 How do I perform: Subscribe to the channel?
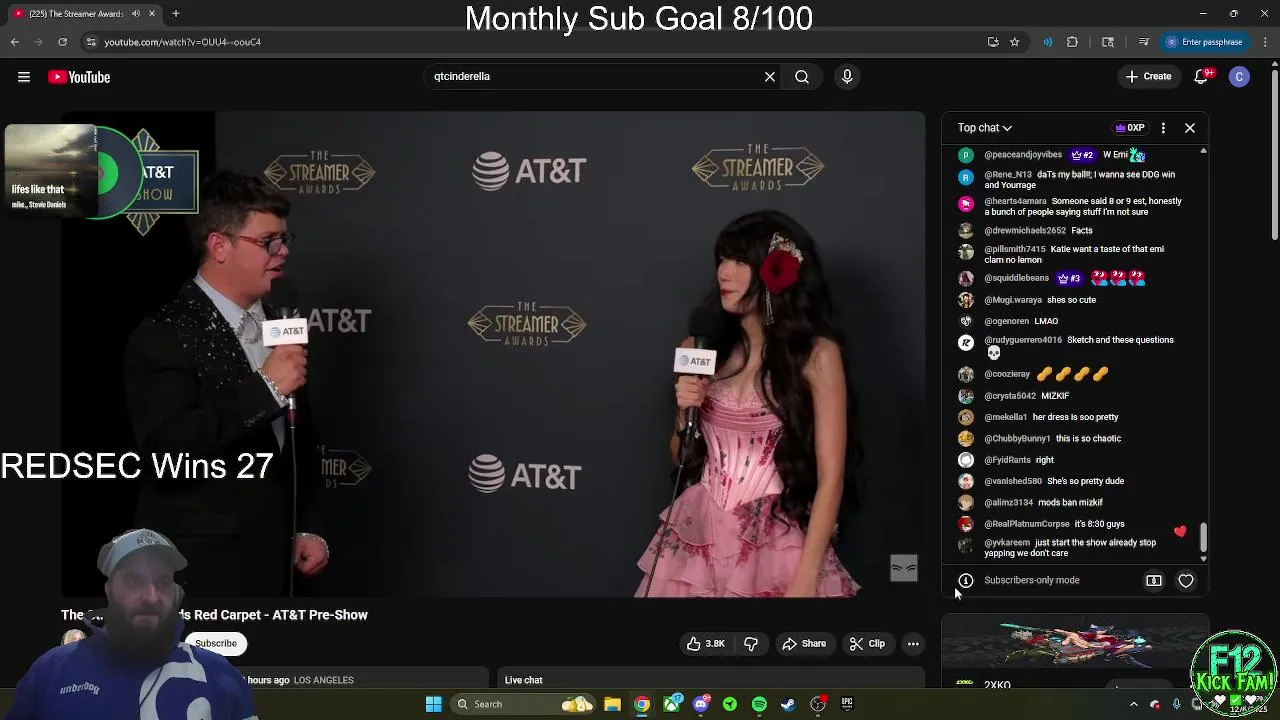pyautogui.click(x=216, y=644)
